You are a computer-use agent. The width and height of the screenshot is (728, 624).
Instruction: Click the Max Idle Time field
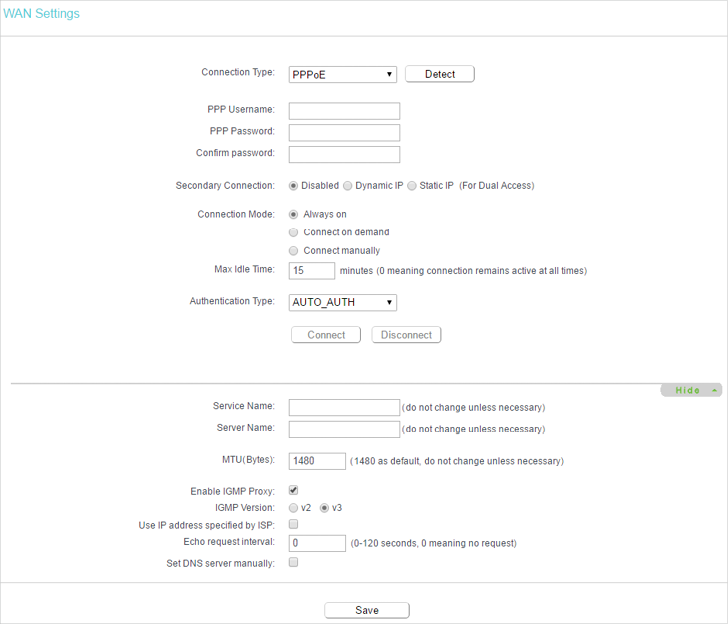point(312,271)
